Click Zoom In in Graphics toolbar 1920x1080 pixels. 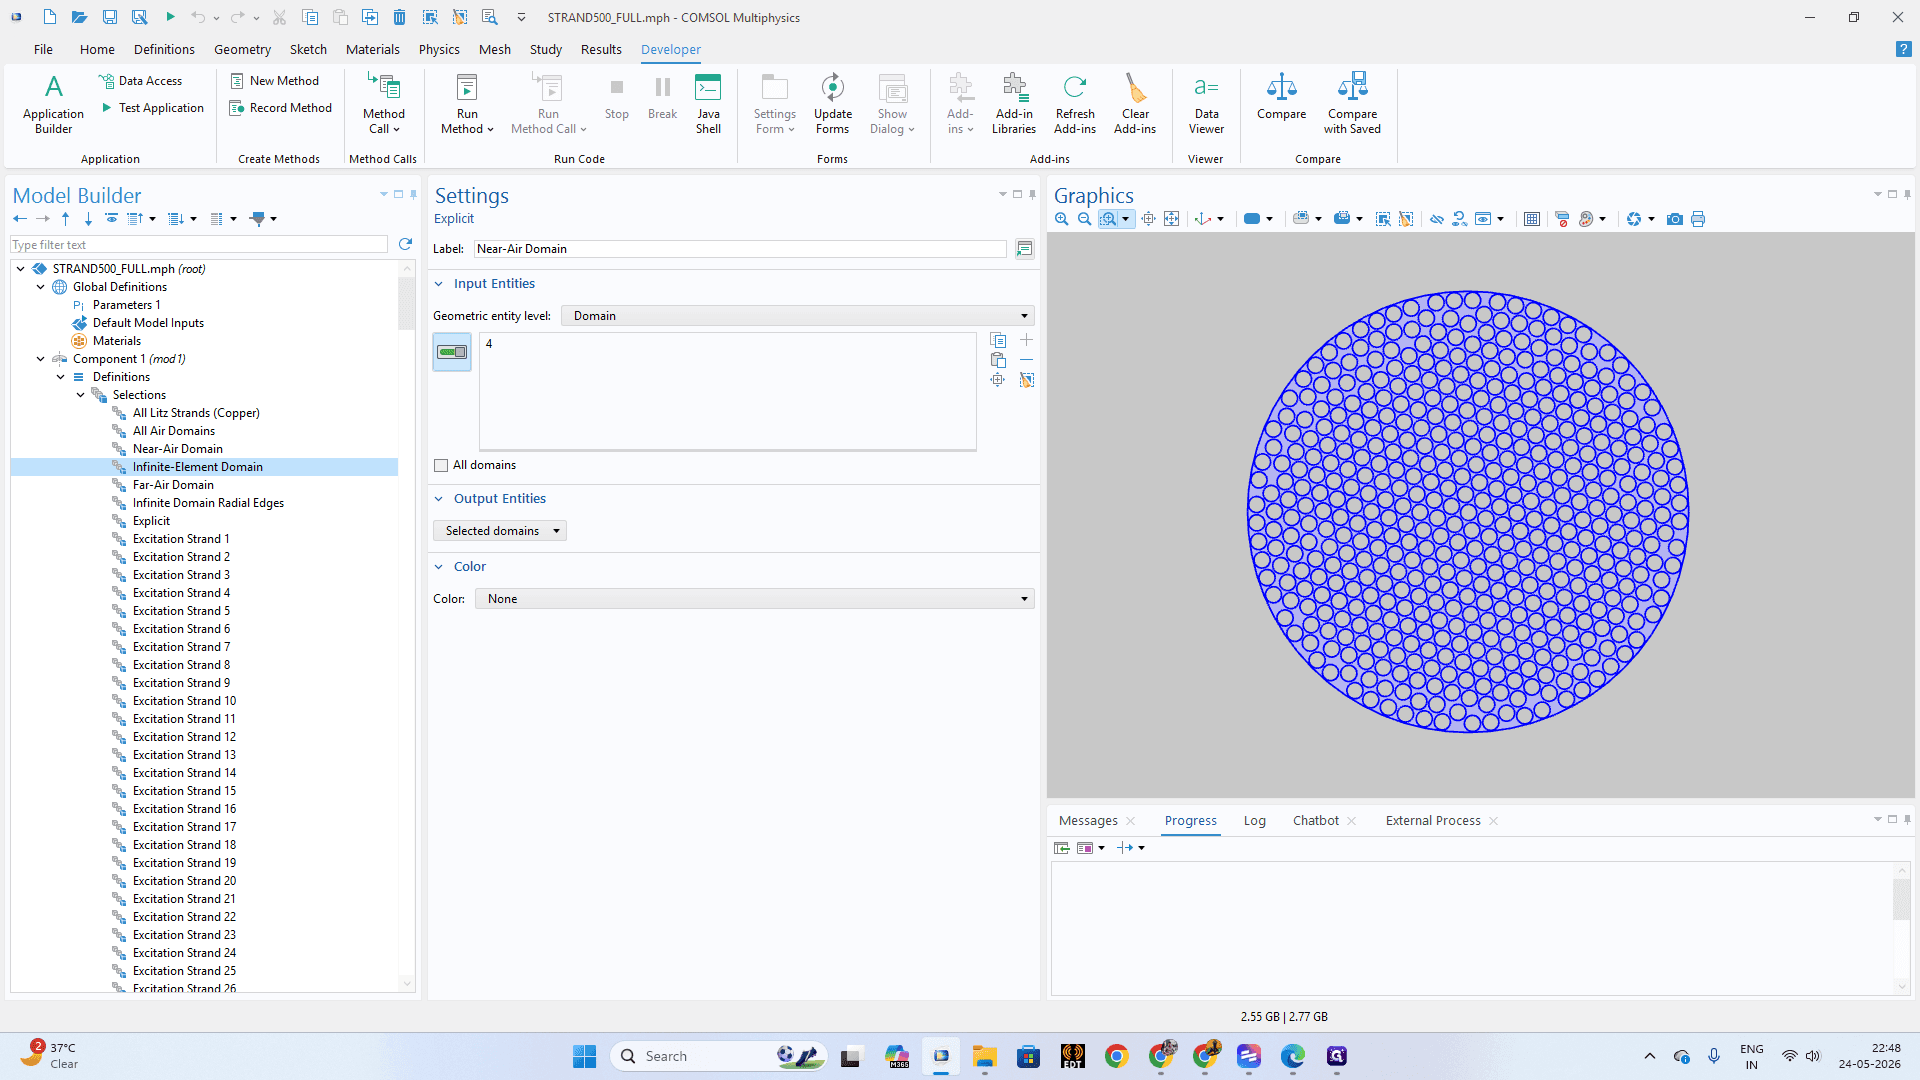tap(1062, 219)
